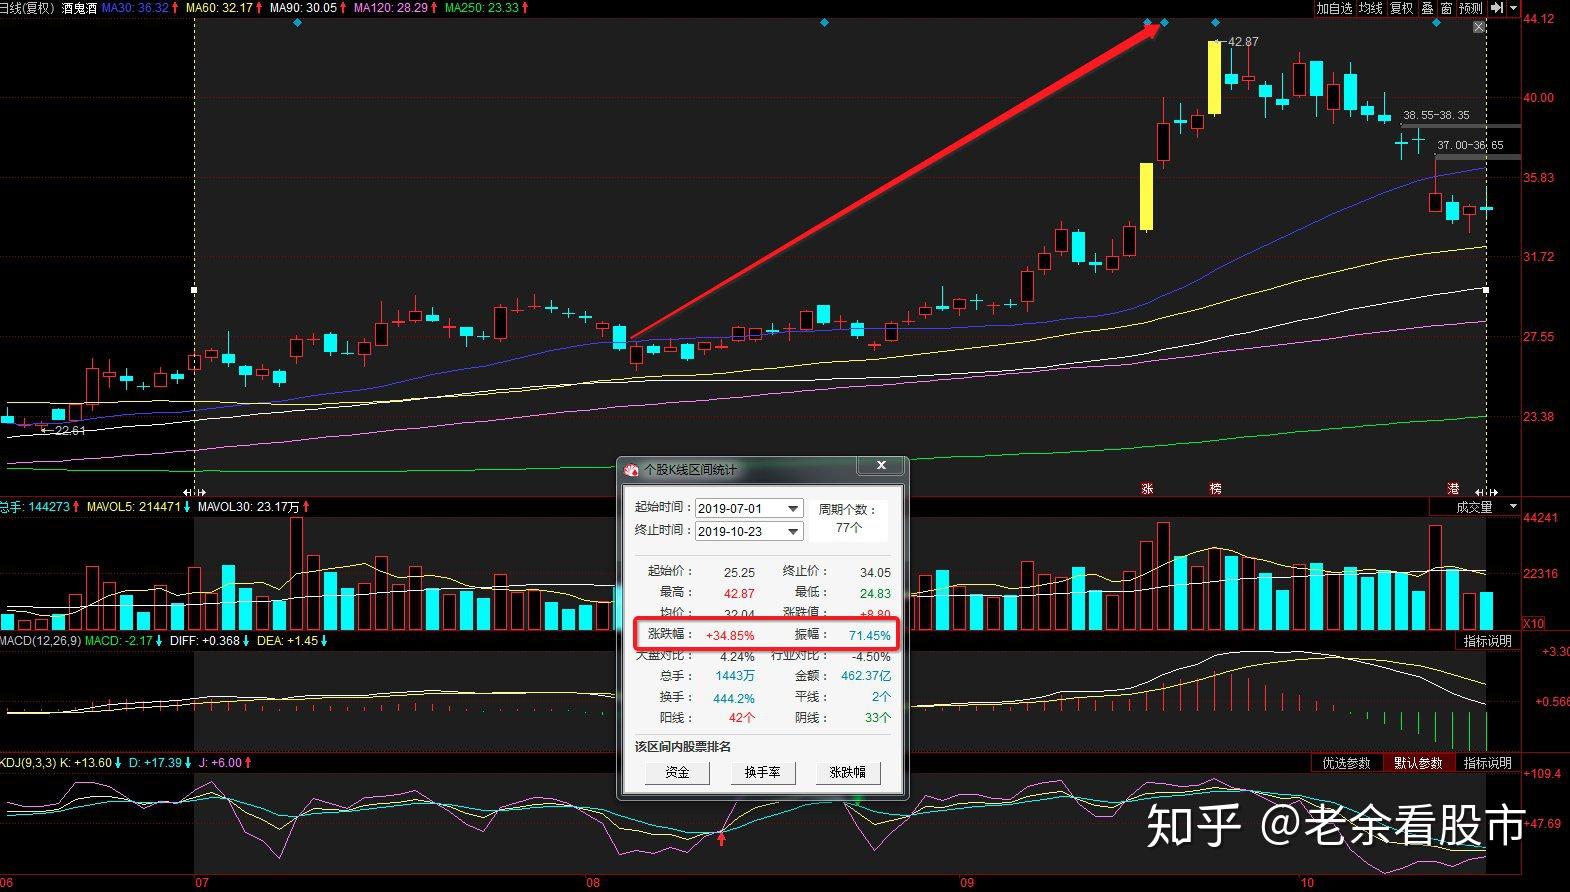Select the 默认参数 tab
1570x892 pixels.
pos(1418,763)
